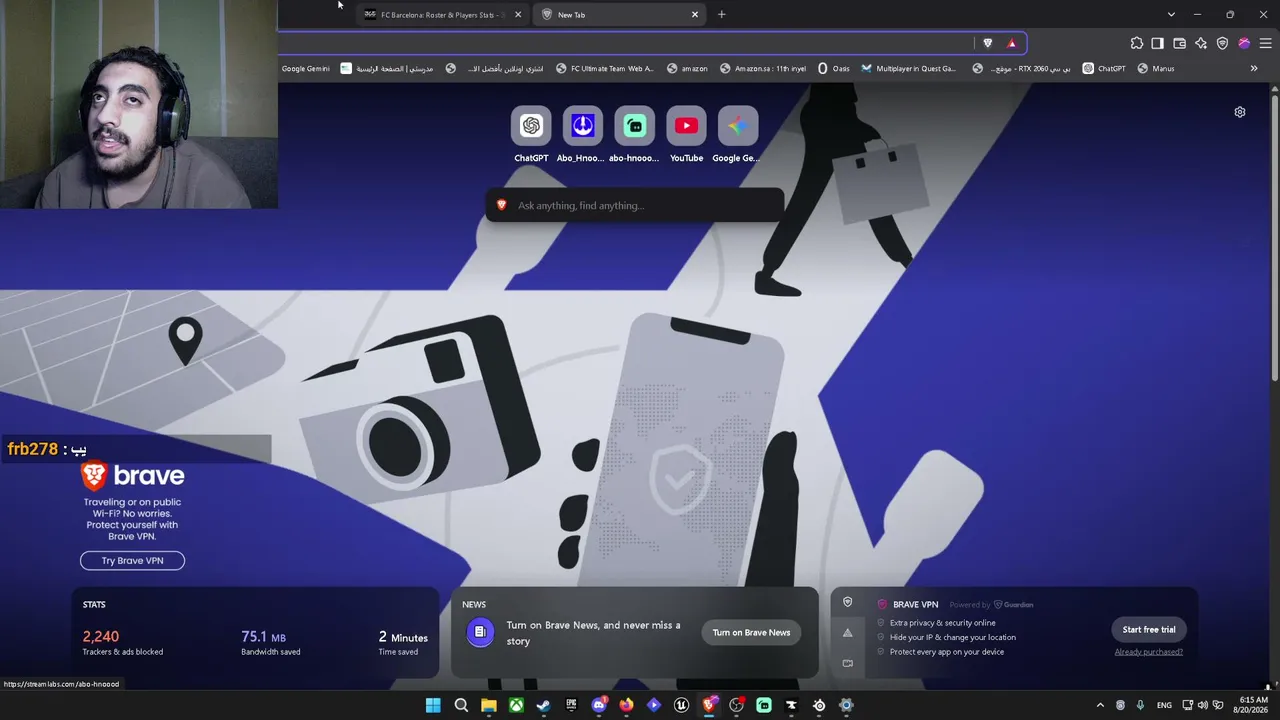Image resolution: width=1280 pixels, height=720 pixels.
Task: Click the microphone icon in system tray
Action: (x=1140, y=705)
